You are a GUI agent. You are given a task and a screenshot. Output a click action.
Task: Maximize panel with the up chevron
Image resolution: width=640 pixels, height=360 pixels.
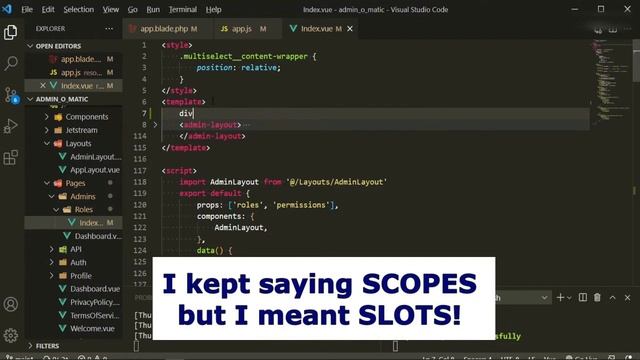[x=612, y=298]
